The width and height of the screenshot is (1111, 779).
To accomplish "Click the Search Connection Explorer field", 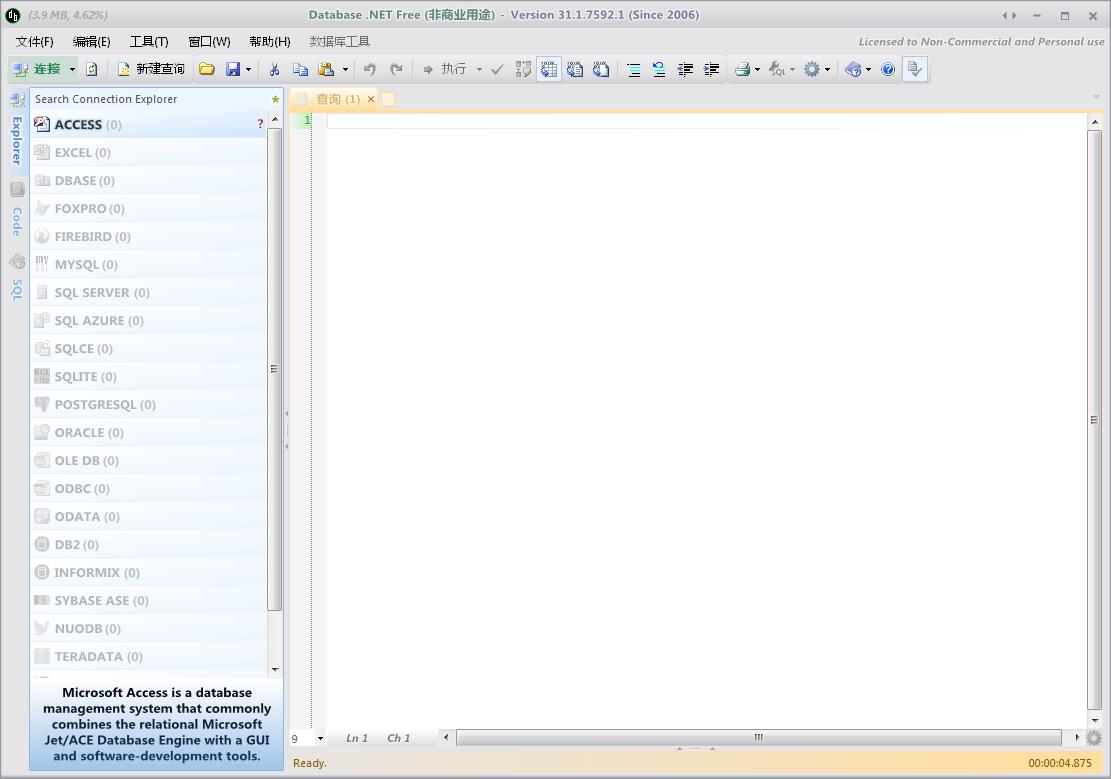I will pyautogui.click(x=149, y=99).
